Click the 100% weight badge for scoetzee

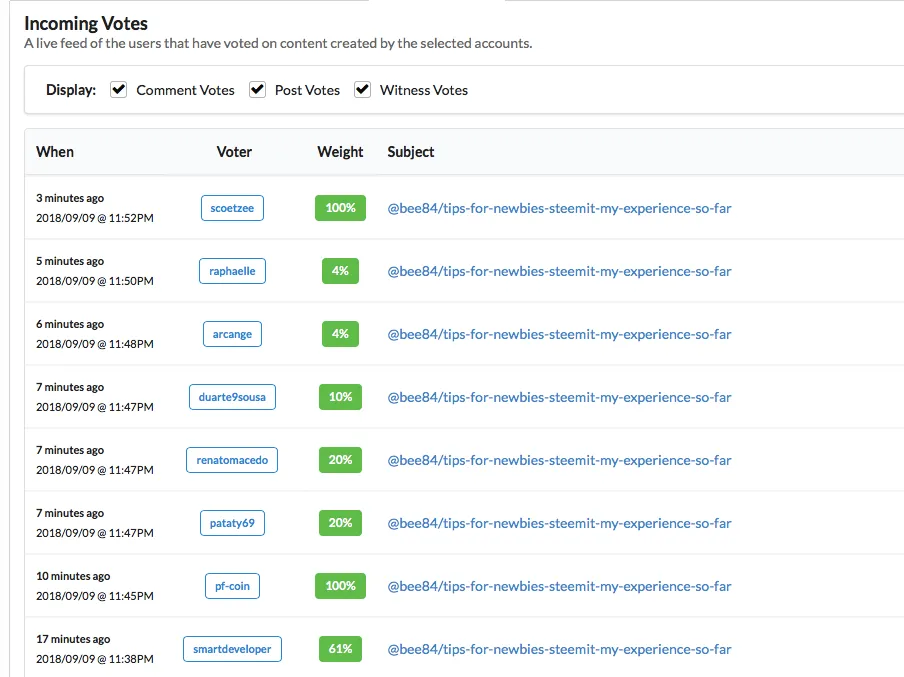(340, 208)
